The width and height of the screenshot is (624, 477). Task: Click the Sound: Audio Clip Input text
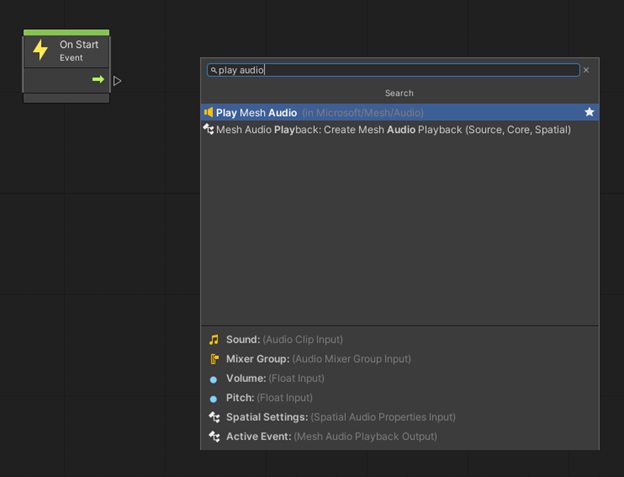(x=284, y=340)
